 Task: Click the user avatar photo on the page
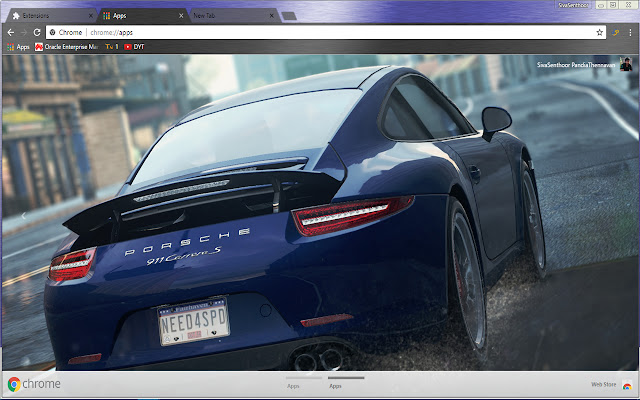[x=626, y=64]
